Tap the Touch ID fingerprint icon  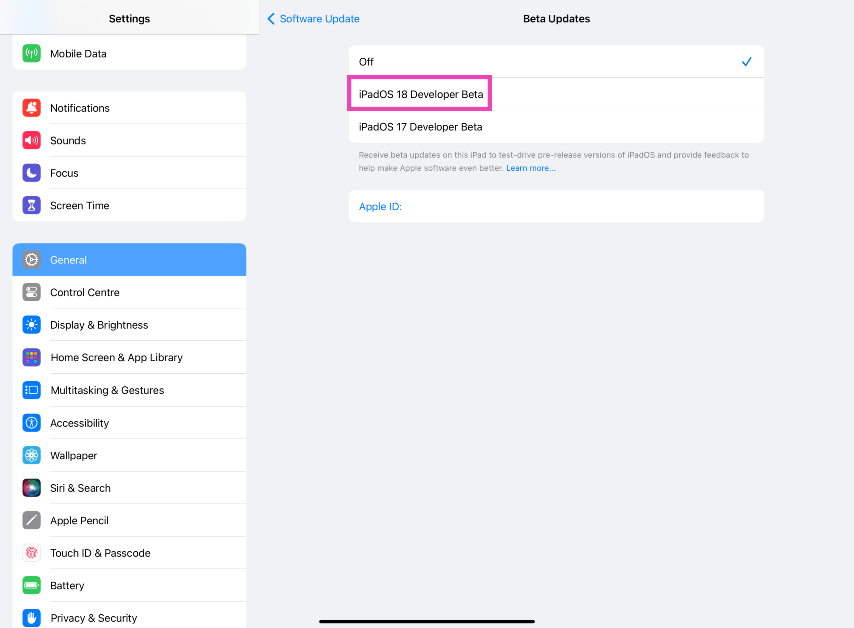coord(32,553)
